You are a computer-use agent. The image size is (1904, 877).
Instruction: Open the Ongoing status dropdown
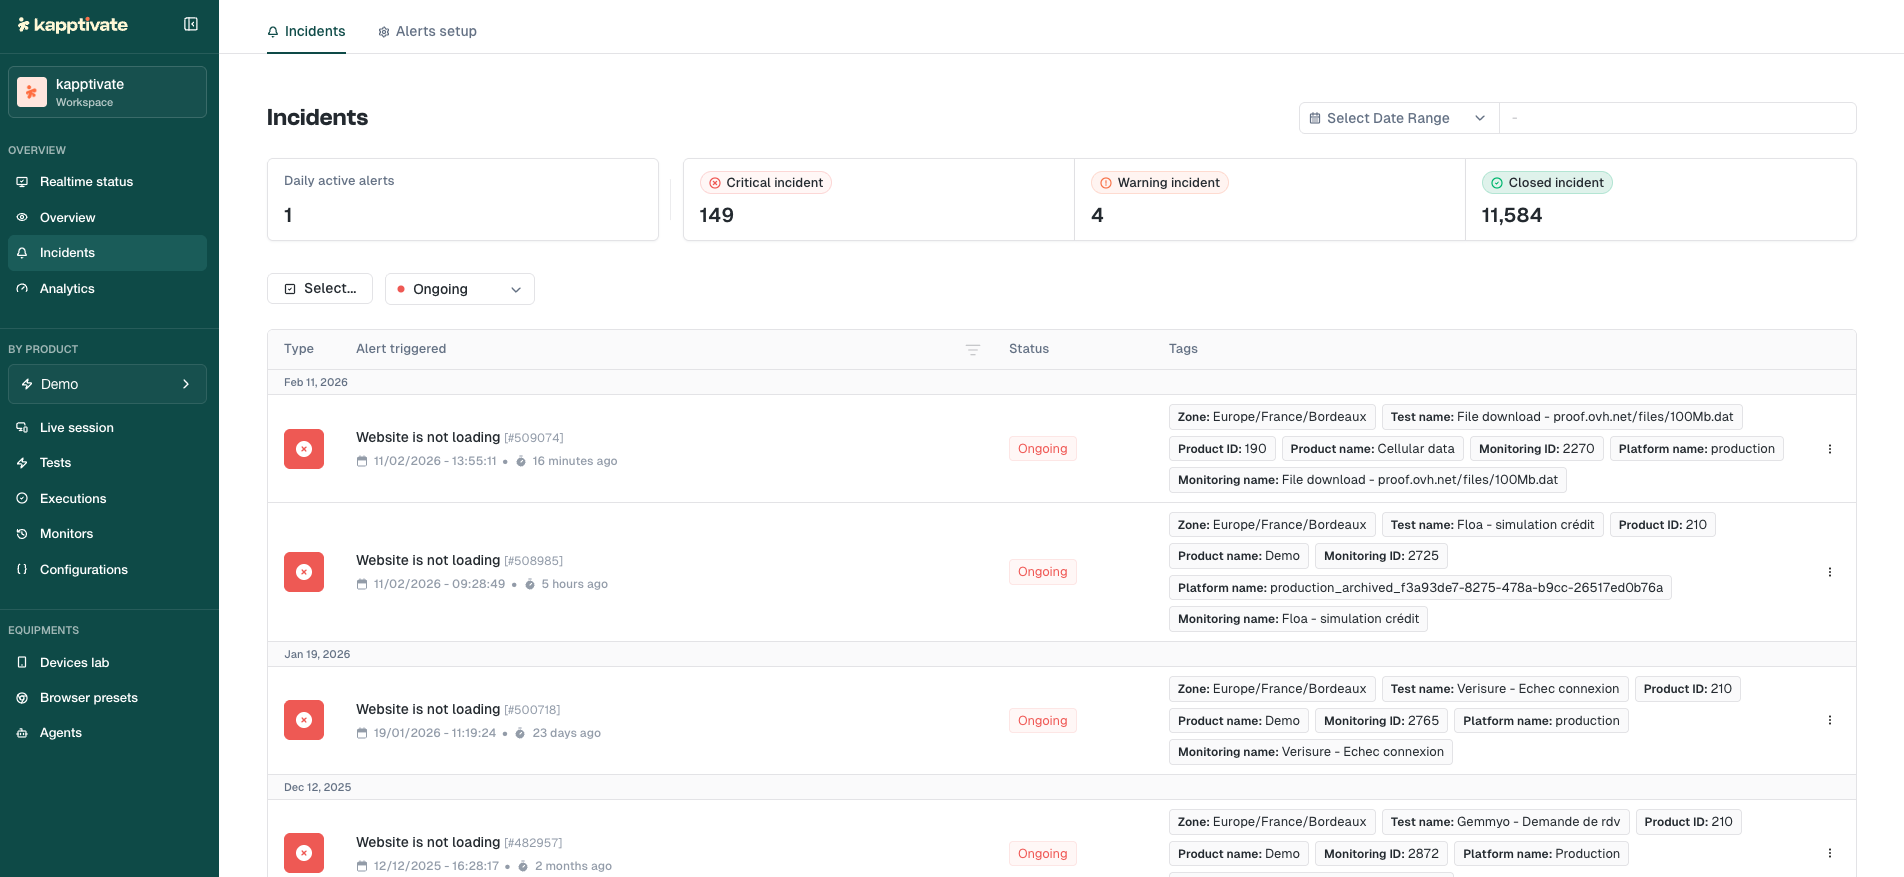tap(460, 289)
